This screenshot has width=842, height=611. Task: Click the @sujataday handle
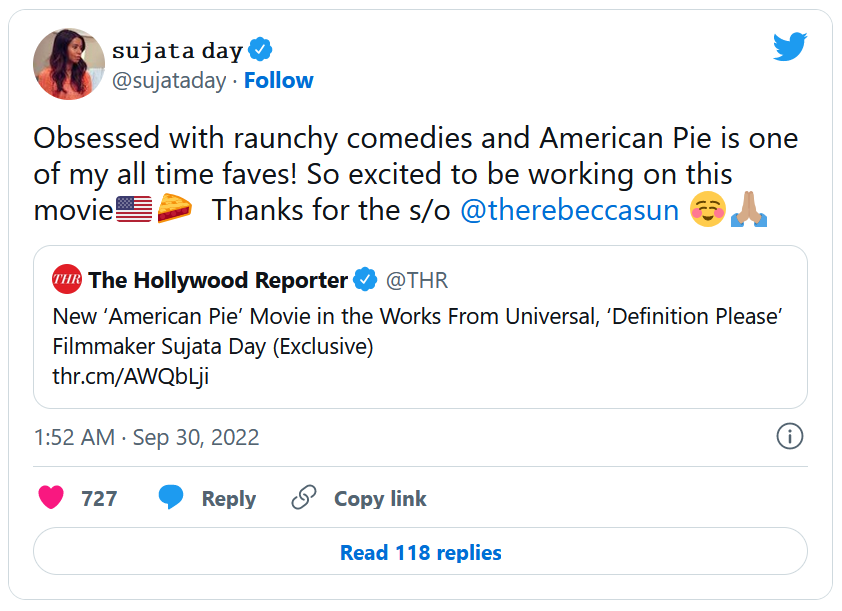169,81
